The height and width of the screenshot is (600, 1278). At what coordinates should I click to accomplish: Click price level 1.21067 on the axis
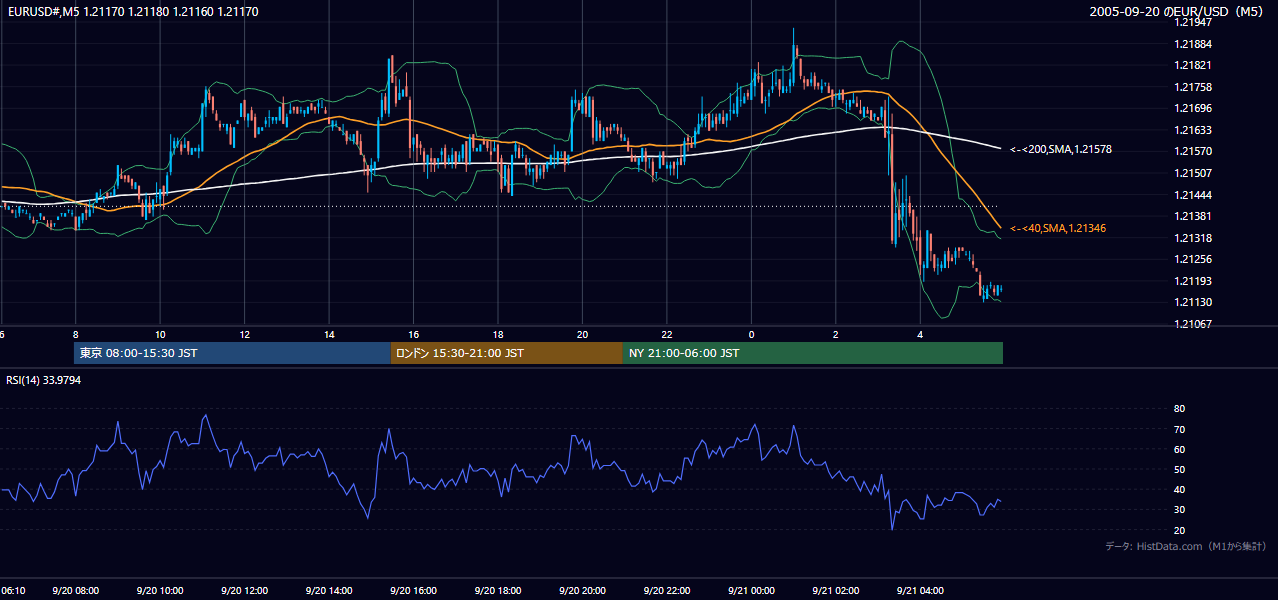click(x=1191, y=324)
